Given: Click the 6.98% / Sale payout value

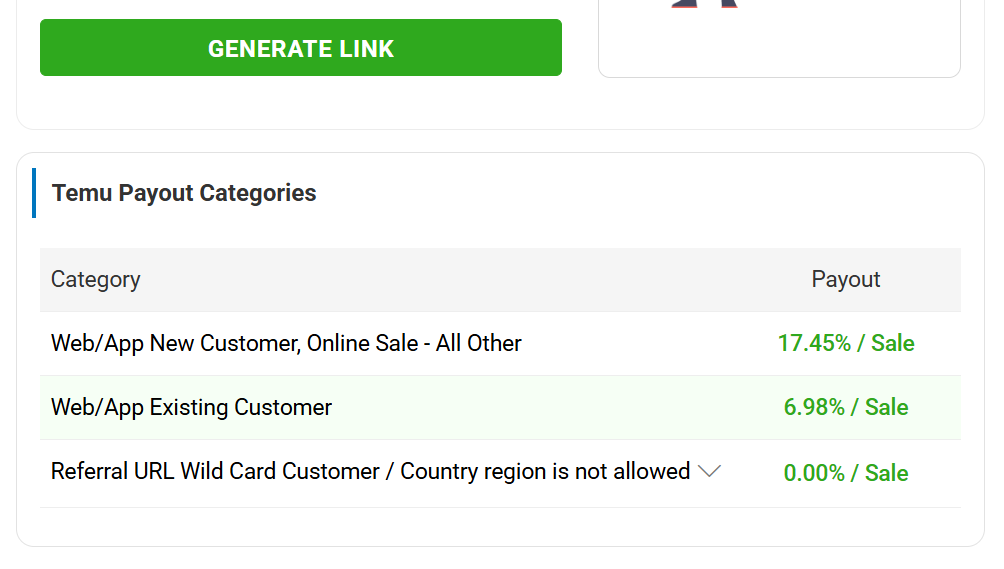Looking at the screenshot, I should point(845,407).
